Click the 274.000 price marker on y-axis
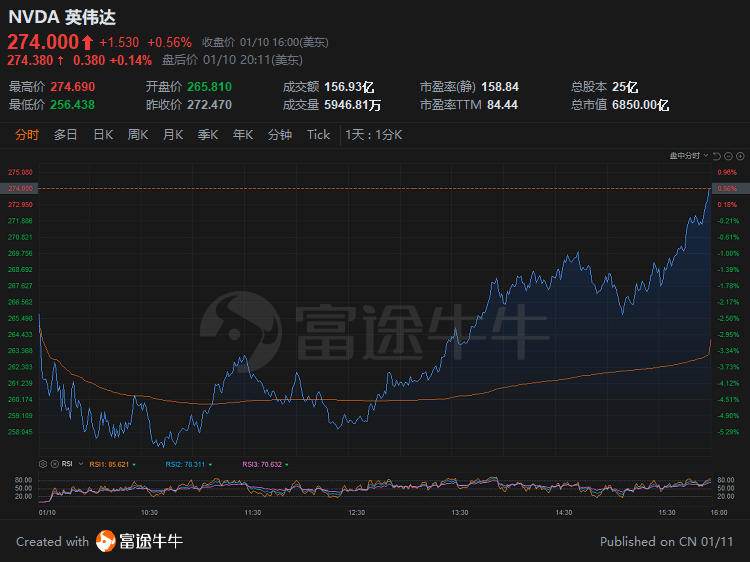750x562 pixels. [20, 188]
